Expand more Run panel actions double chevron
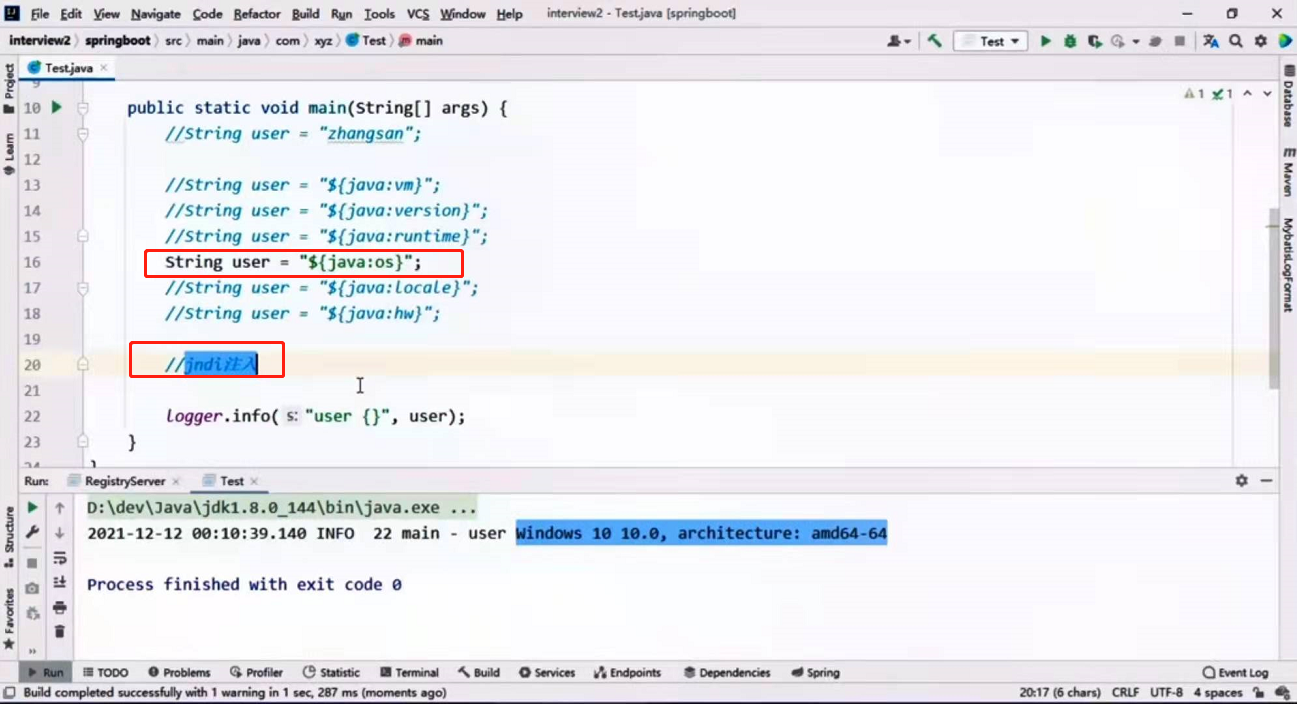Image resolution: width=1297 pixels, height=704 pixels. pos(32,650)
